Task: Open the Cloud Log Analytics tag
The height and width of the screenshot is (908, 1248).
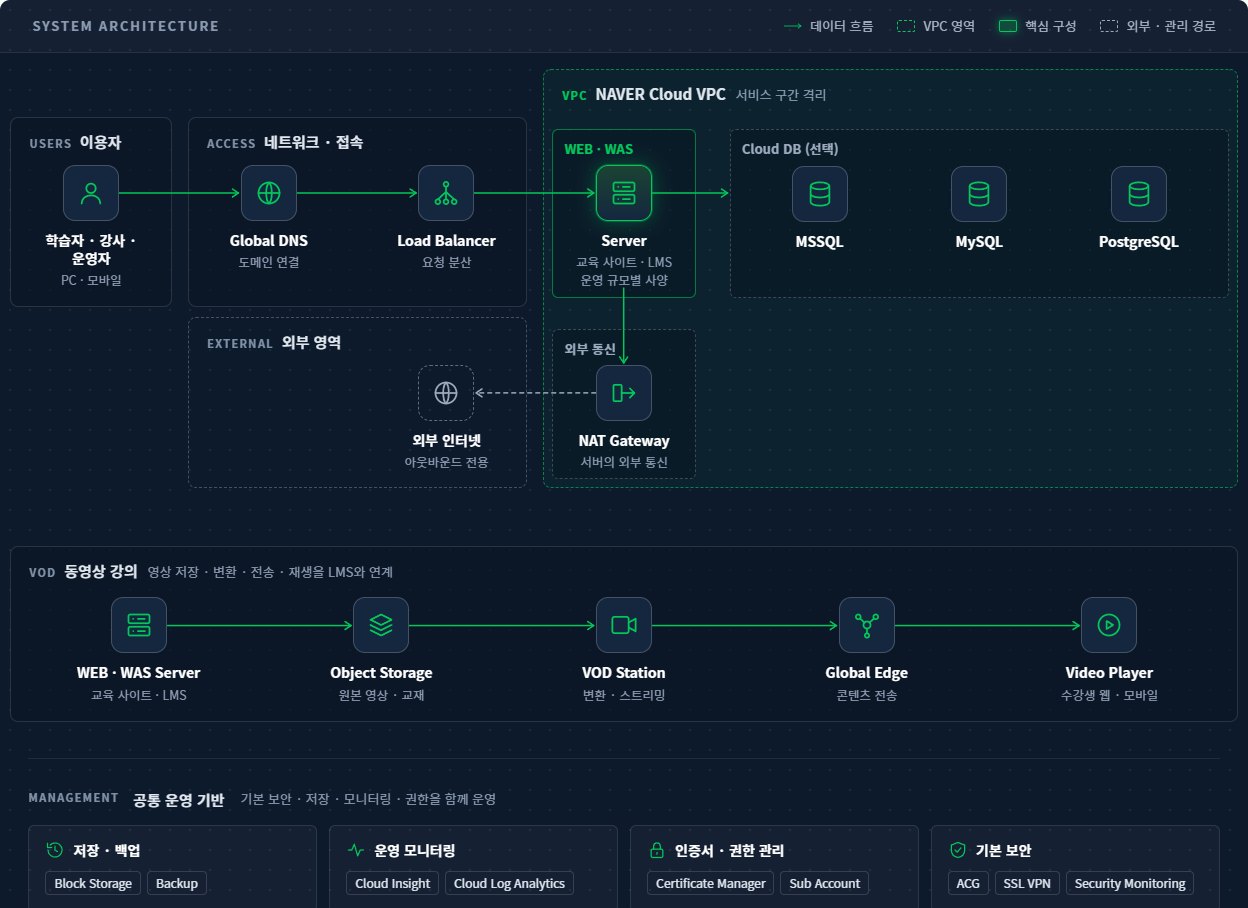Action: point(510,883)
